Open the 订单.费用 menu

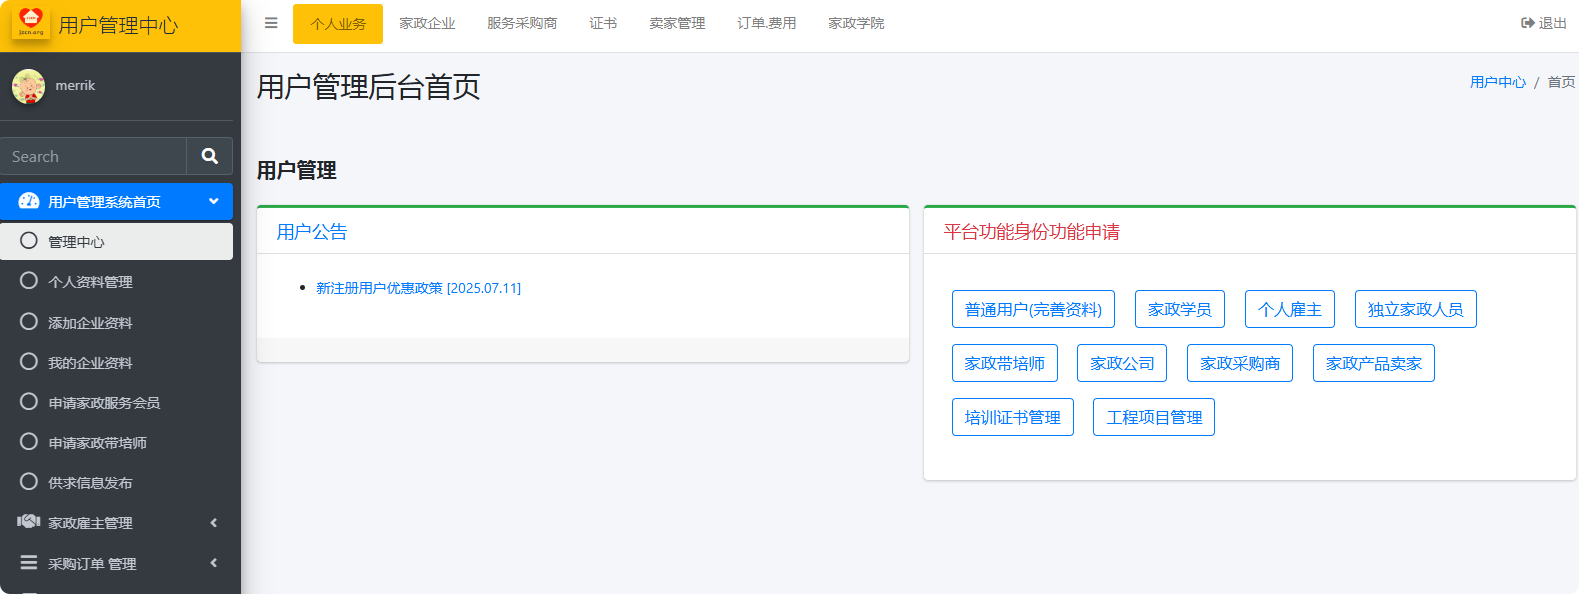coord(766,23)
